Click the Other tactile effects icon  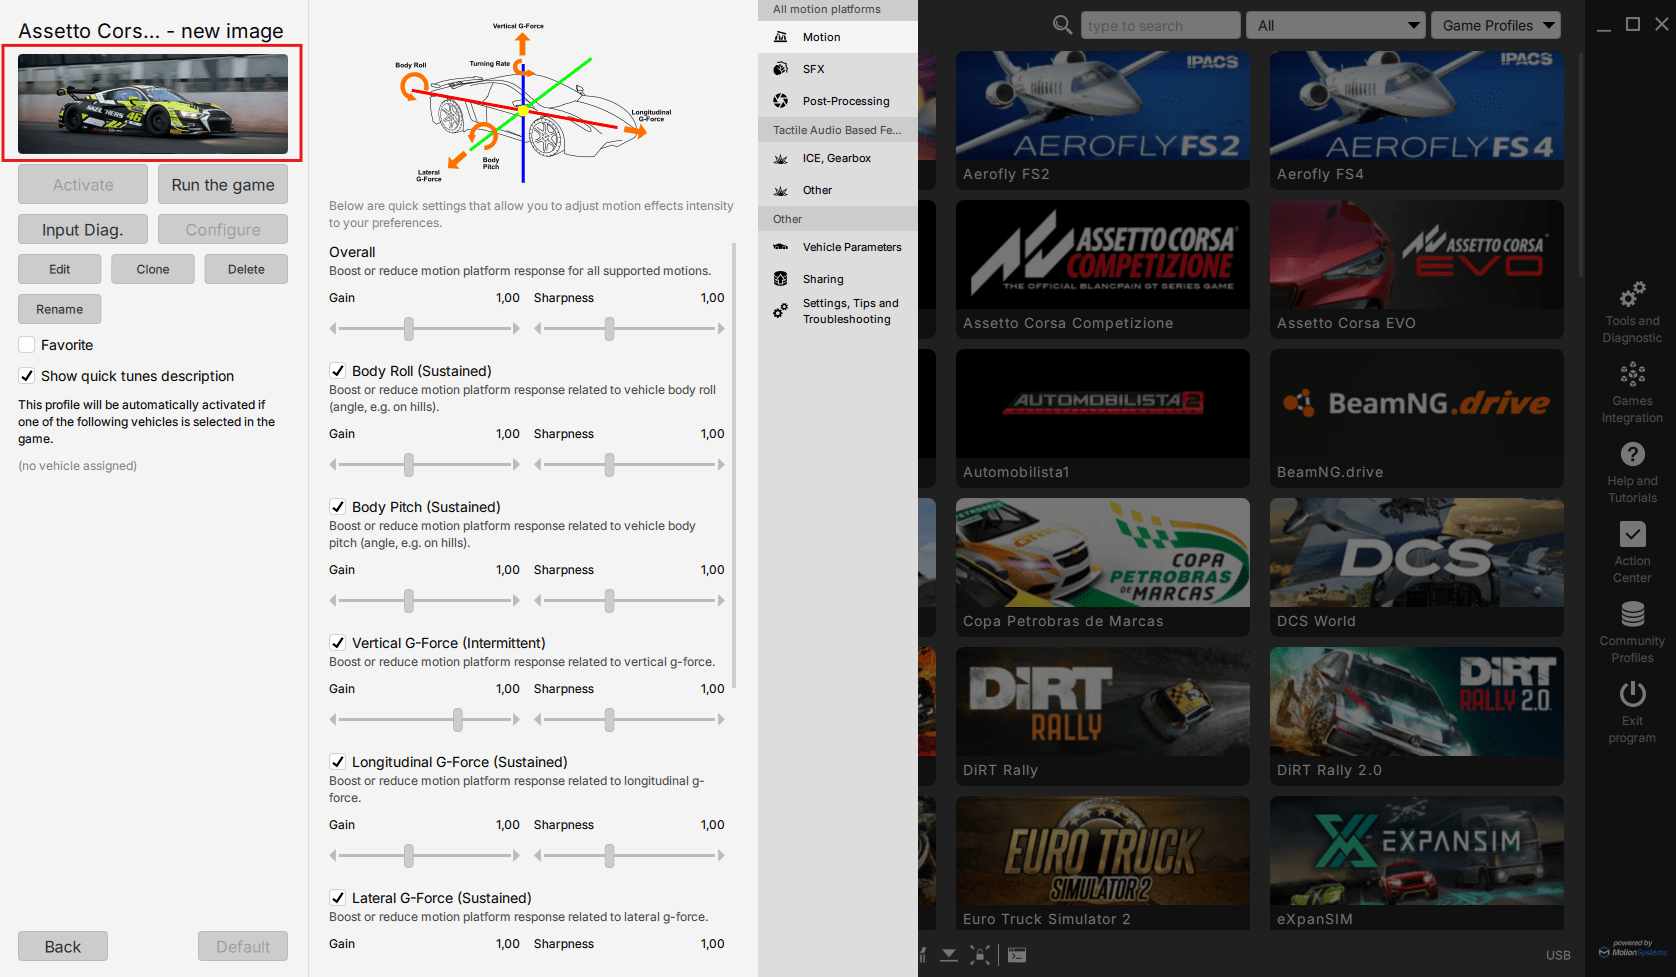tap(781, 190)
